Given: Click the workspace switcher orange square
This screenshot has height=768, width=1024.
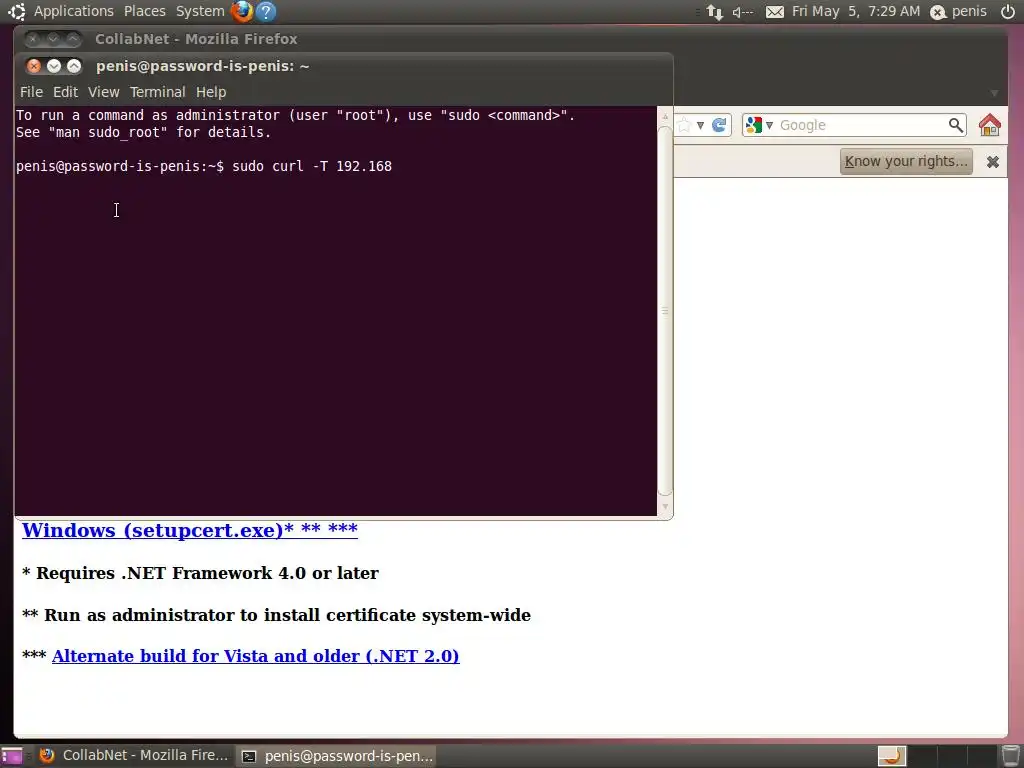Looking at the screenshot, I should pos(891,756).
